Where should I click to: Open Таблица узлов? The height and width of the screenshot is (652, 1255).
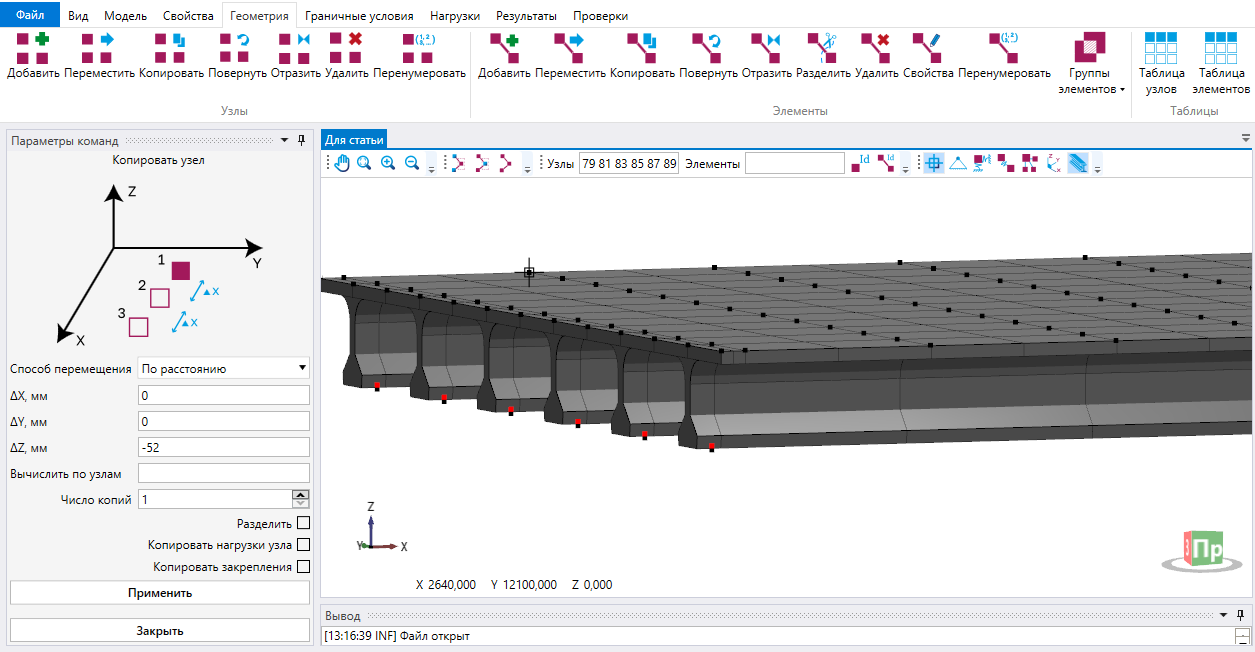tap(1161, 64)
